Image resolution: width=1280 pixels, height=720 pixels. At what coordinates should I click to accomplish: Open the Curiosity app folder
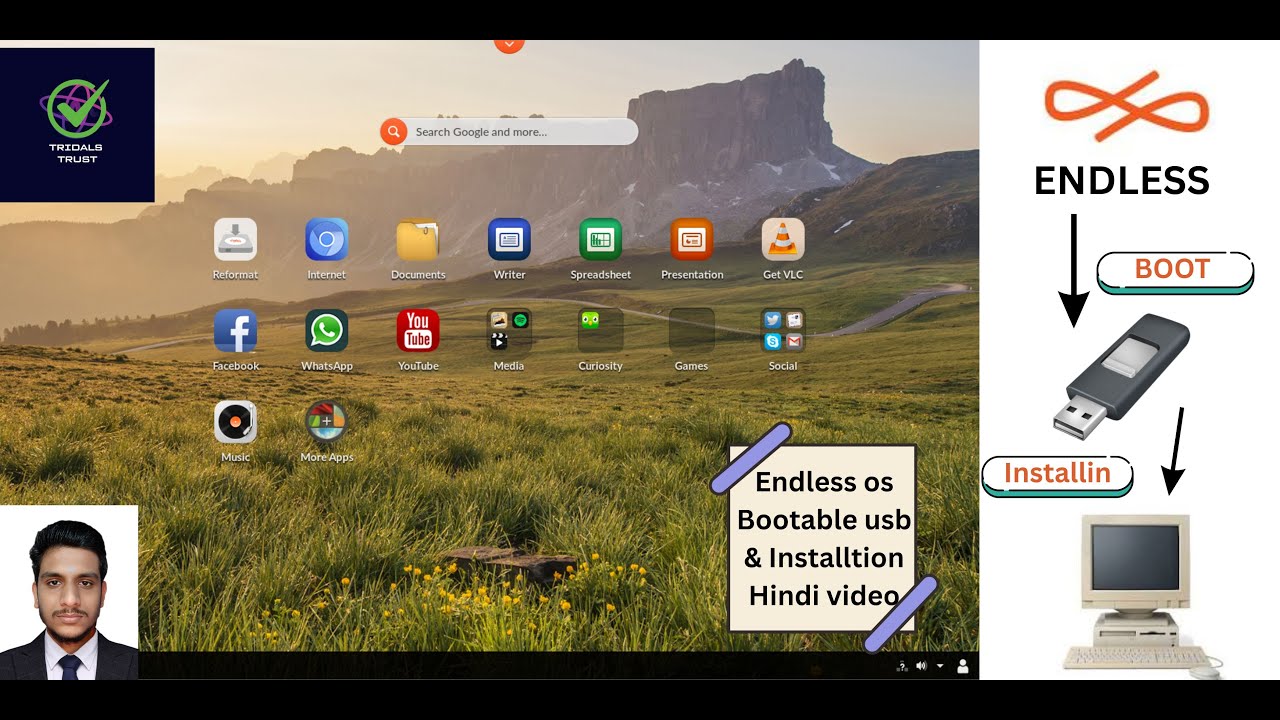click(x=600, y=331)
